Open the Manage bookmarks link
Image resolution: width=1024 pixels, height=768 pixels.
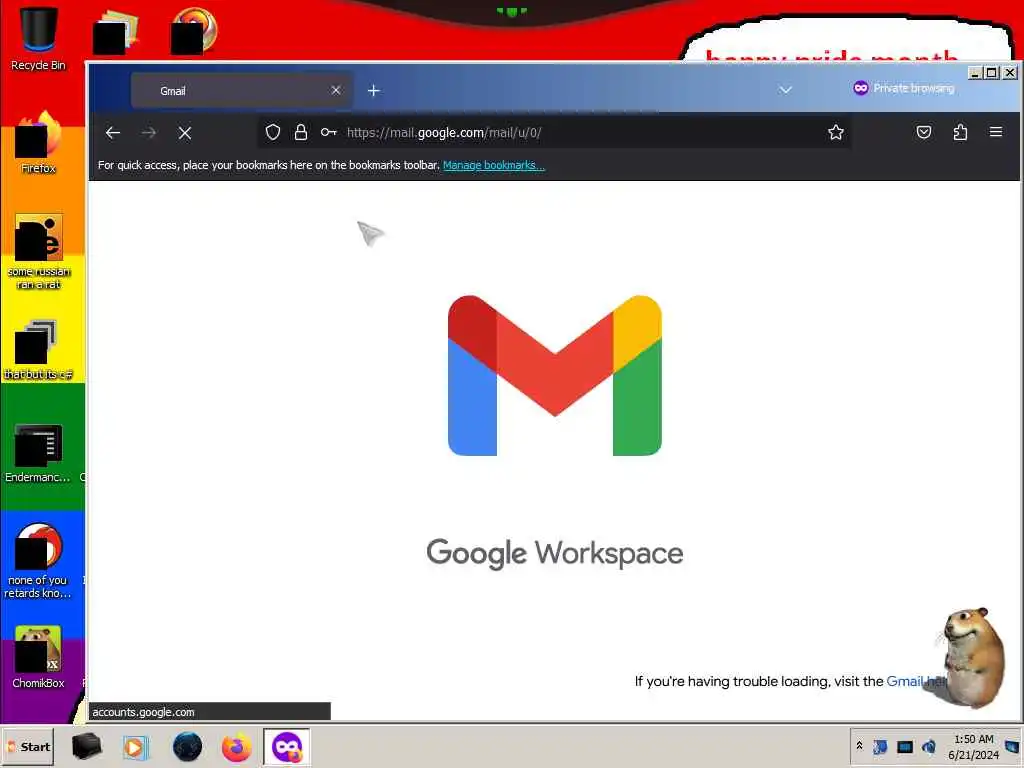494,165
